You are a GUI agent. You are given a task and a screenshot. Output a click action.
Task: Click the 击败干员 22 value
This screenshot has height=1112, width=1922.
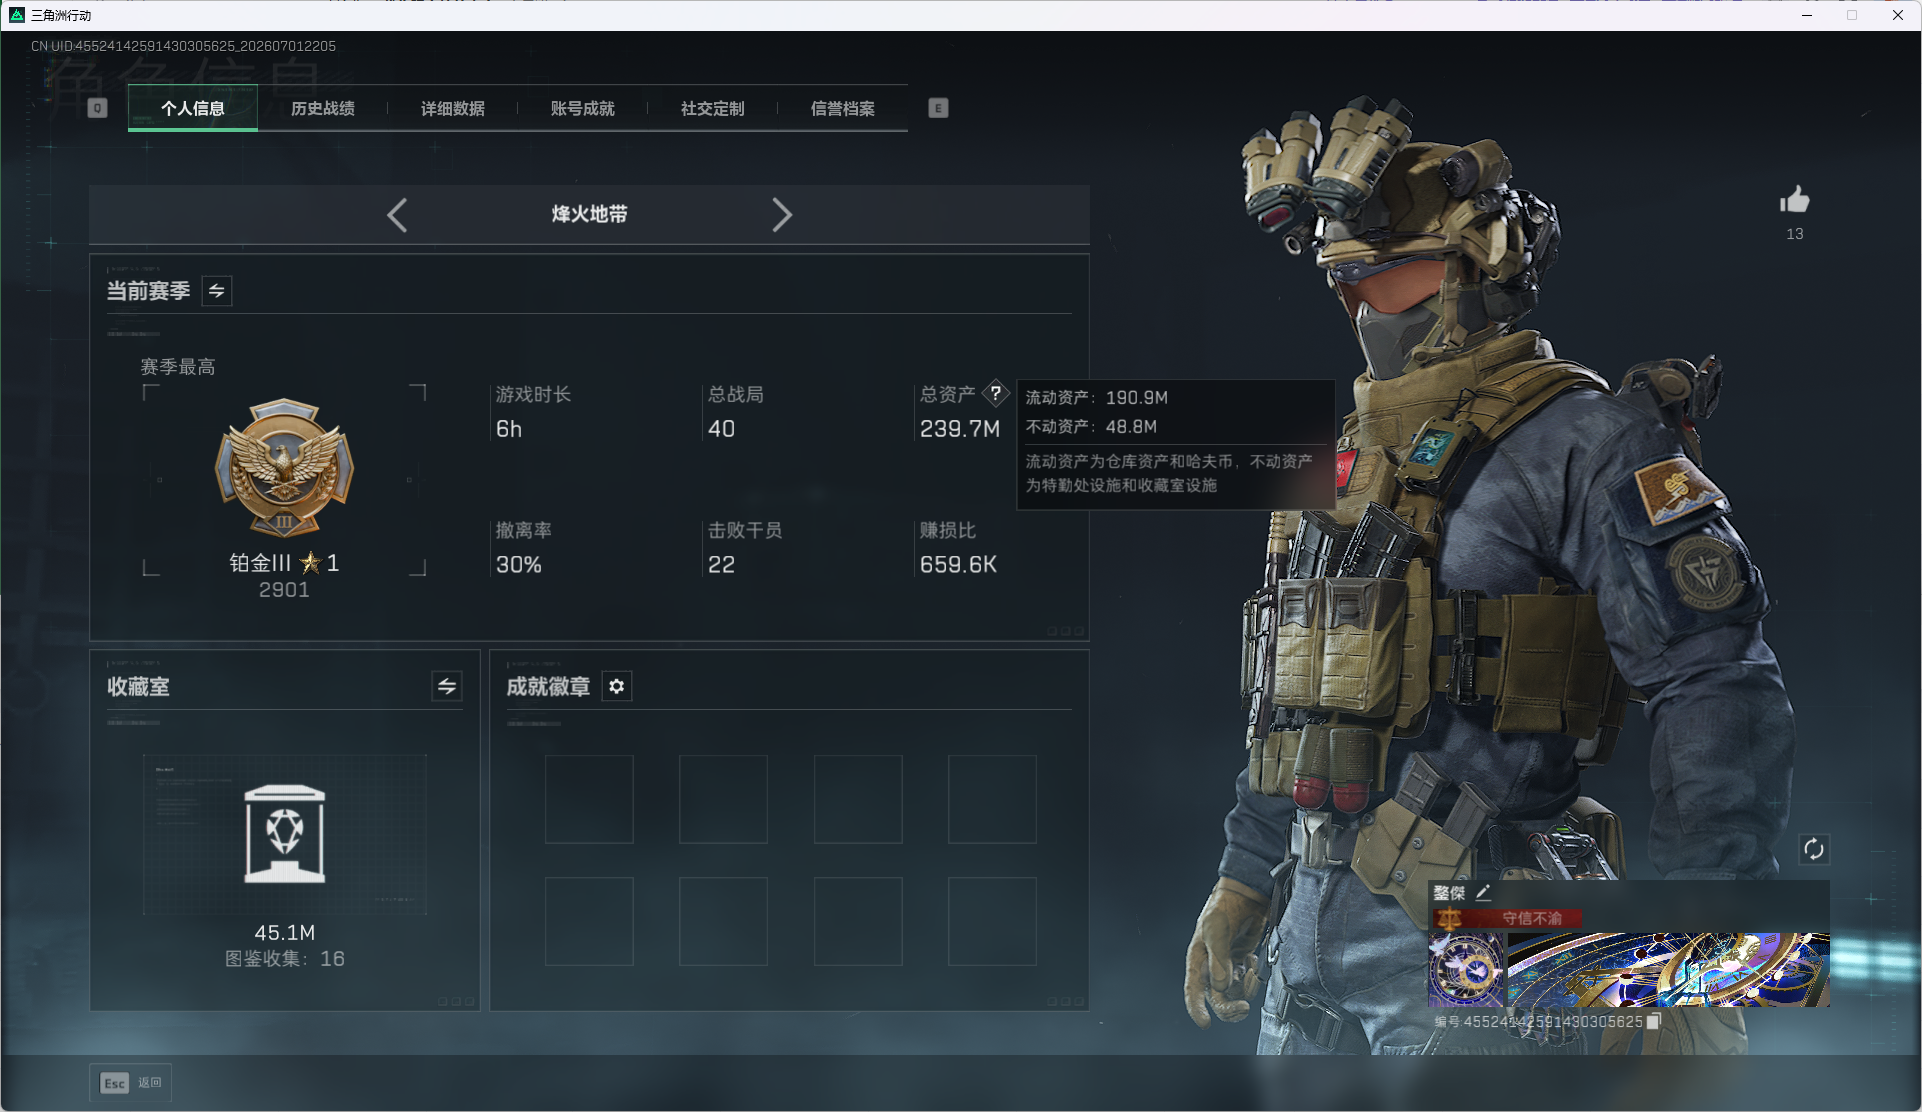click(x=721, y=565)
